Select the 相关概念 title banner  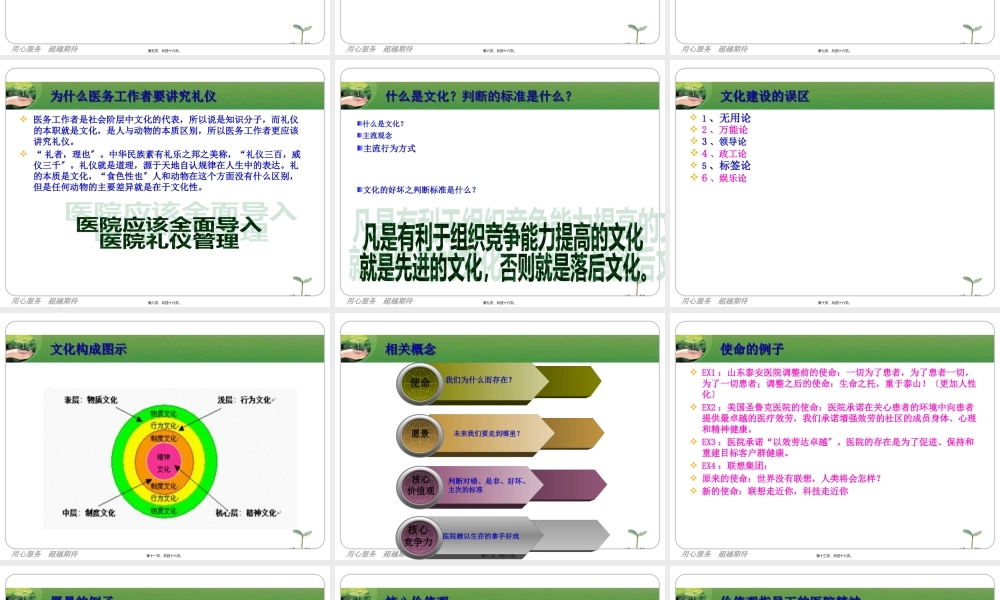point(412,348)
